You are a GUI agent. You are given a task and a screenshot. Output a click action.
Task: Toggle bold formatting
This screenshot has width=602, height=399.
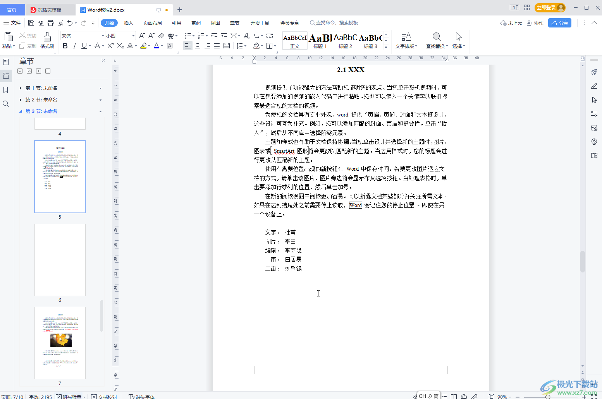(65, 46)
